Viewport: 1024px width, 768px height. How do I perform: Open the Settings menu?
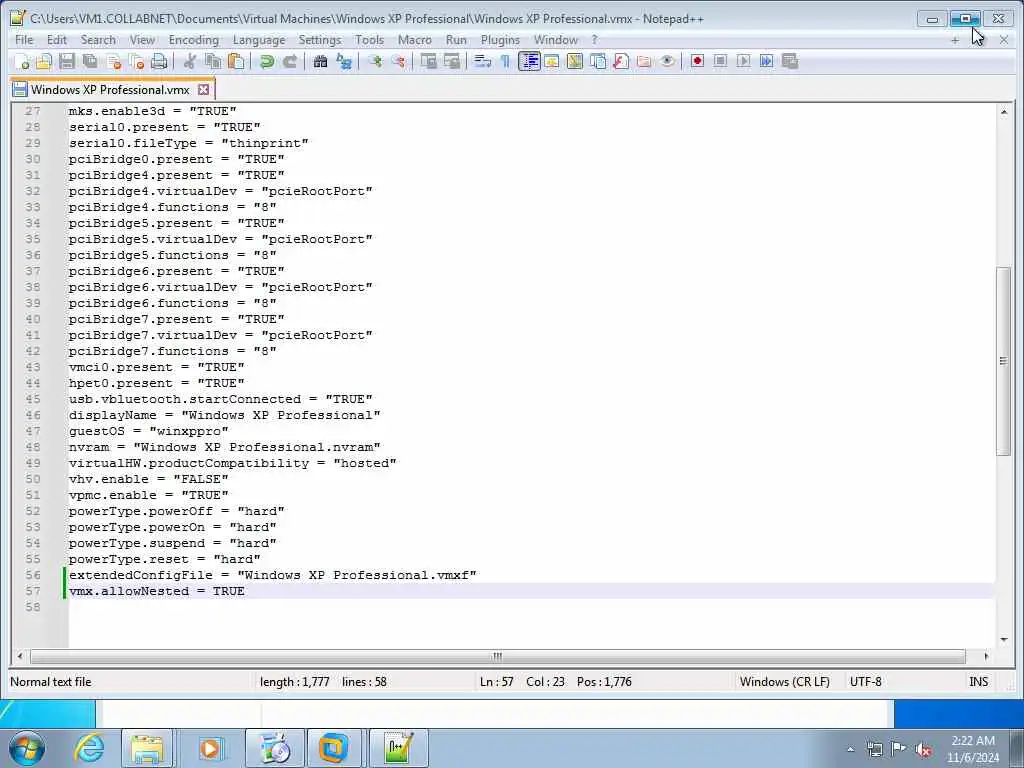[320, 40]
